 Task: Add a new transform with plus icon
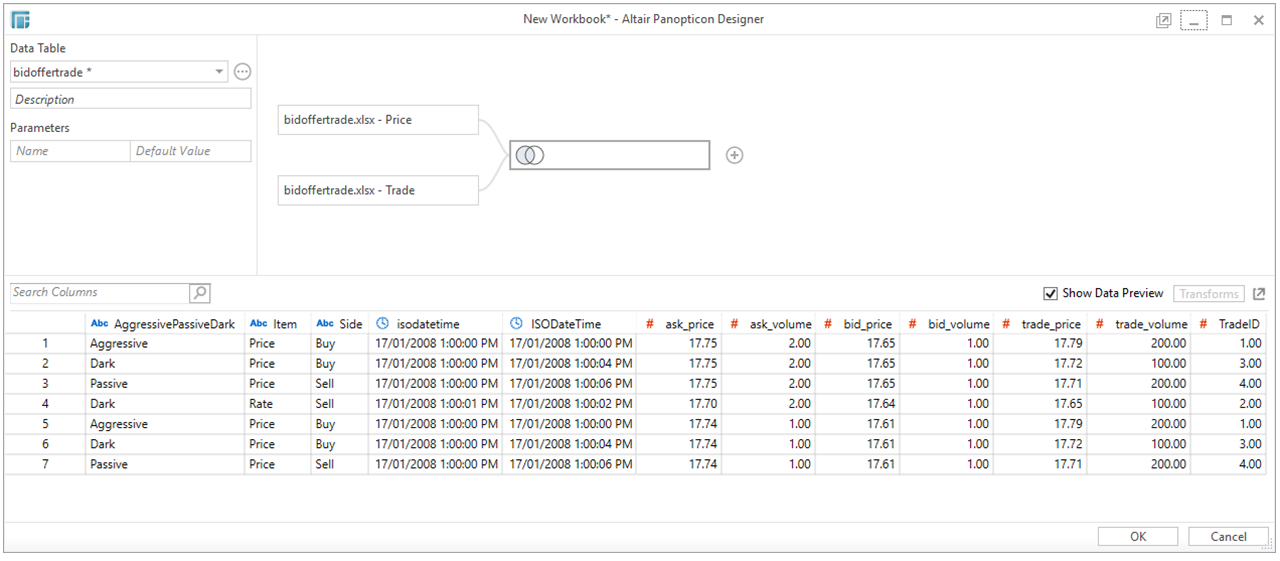coord(734,155)
